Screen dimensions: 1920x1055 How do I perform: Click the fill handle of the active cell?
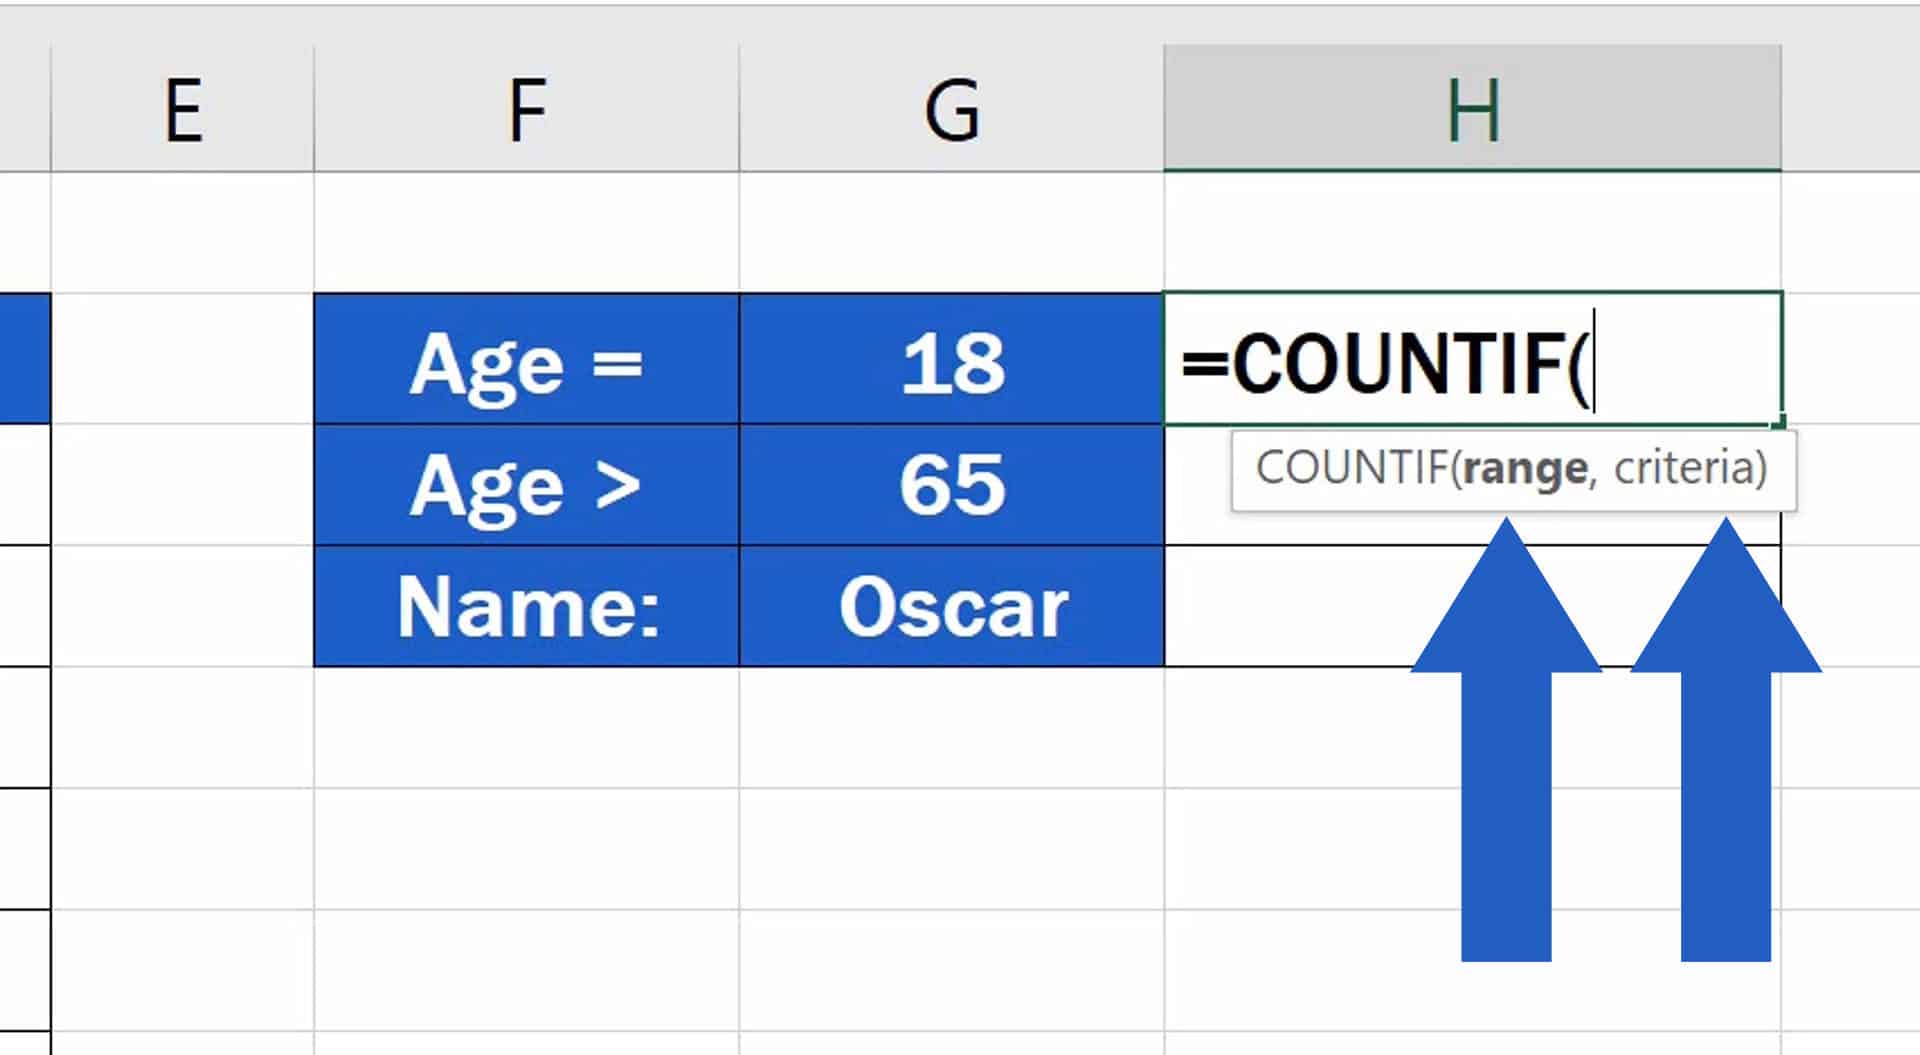(1782, 423)
